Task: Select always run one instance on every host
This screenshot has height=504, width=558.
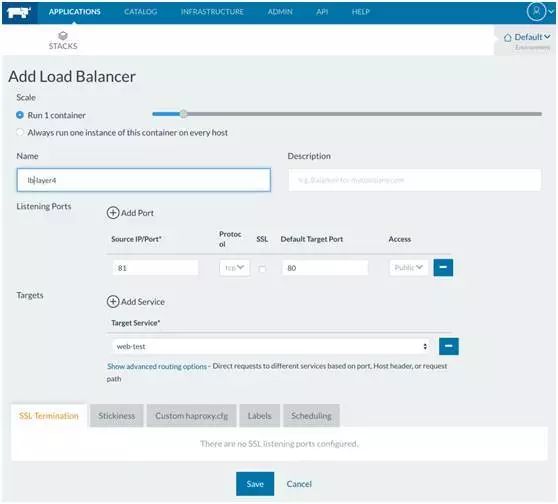Action: [20, 132]
